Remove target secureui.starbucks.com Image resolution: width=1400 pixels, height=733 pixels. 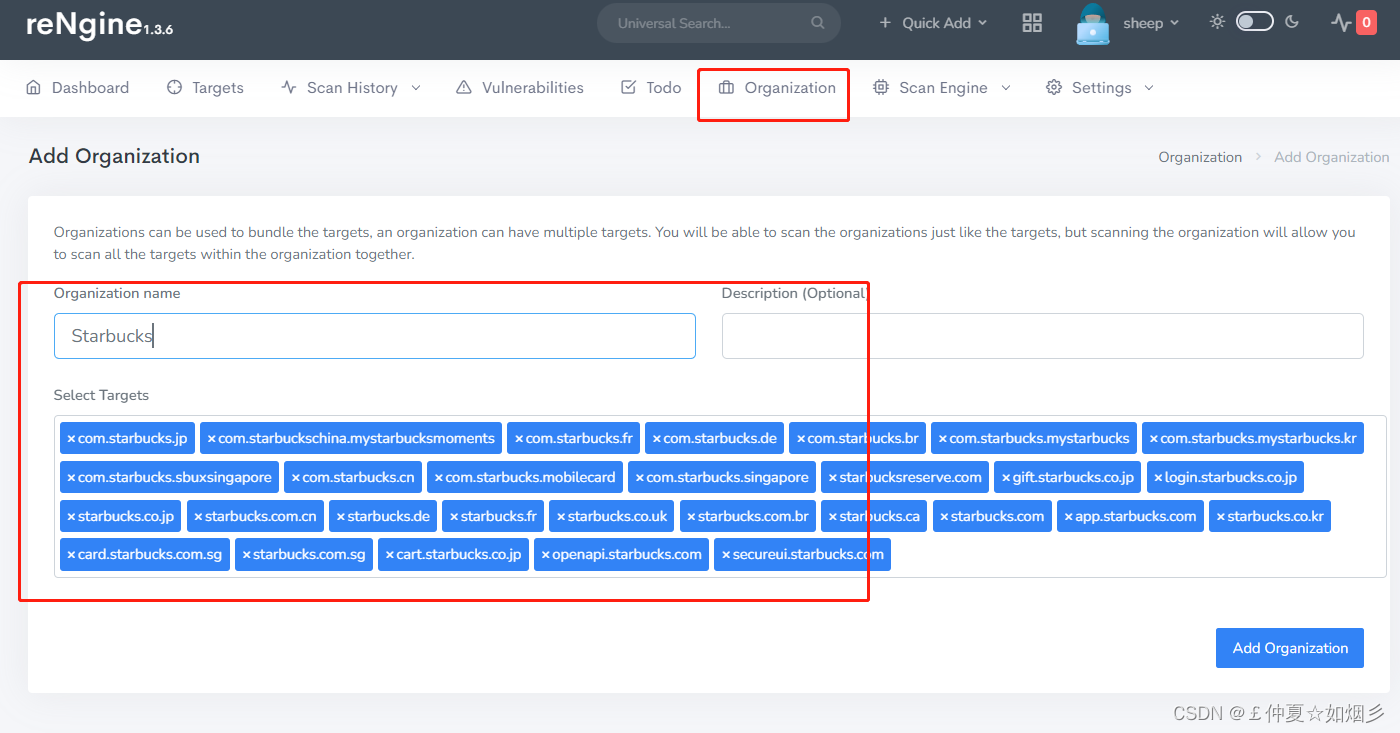point(726,554)
